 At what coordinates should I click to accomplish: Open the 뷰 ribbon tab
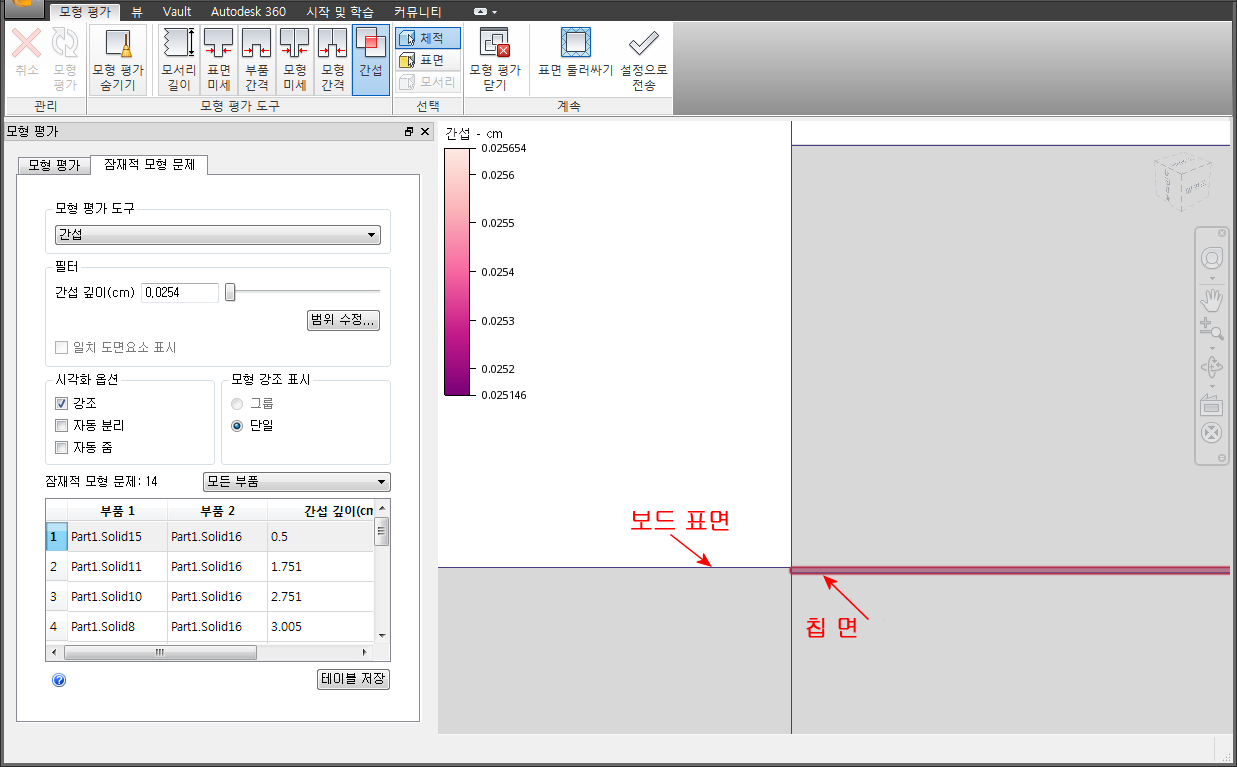(x=137, y=12)
